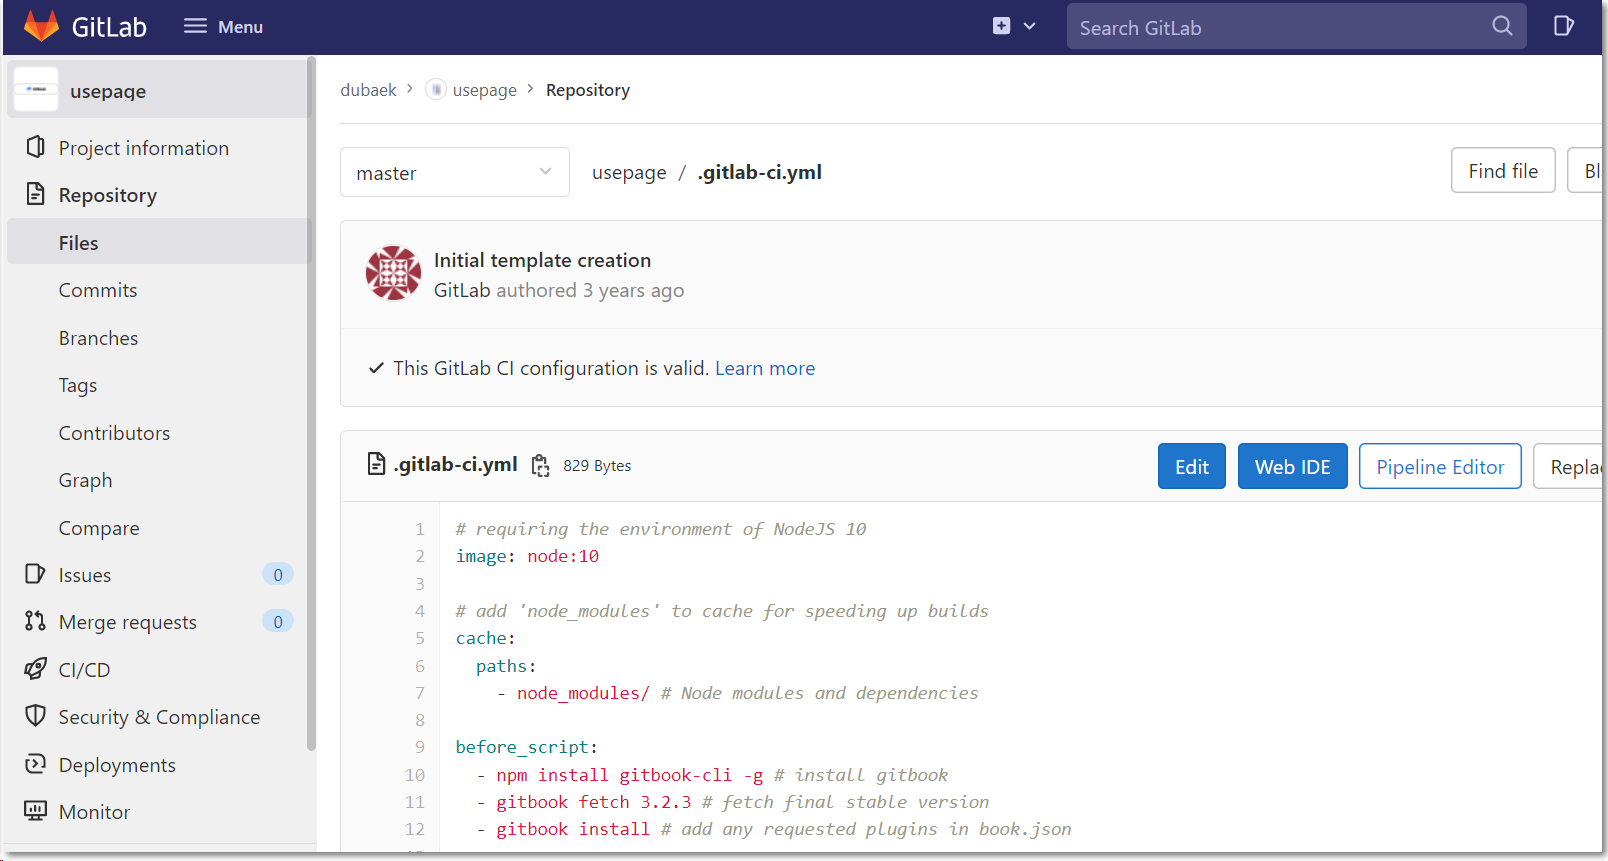
Task: Open Tags page
Action: (x=78, y=385)
